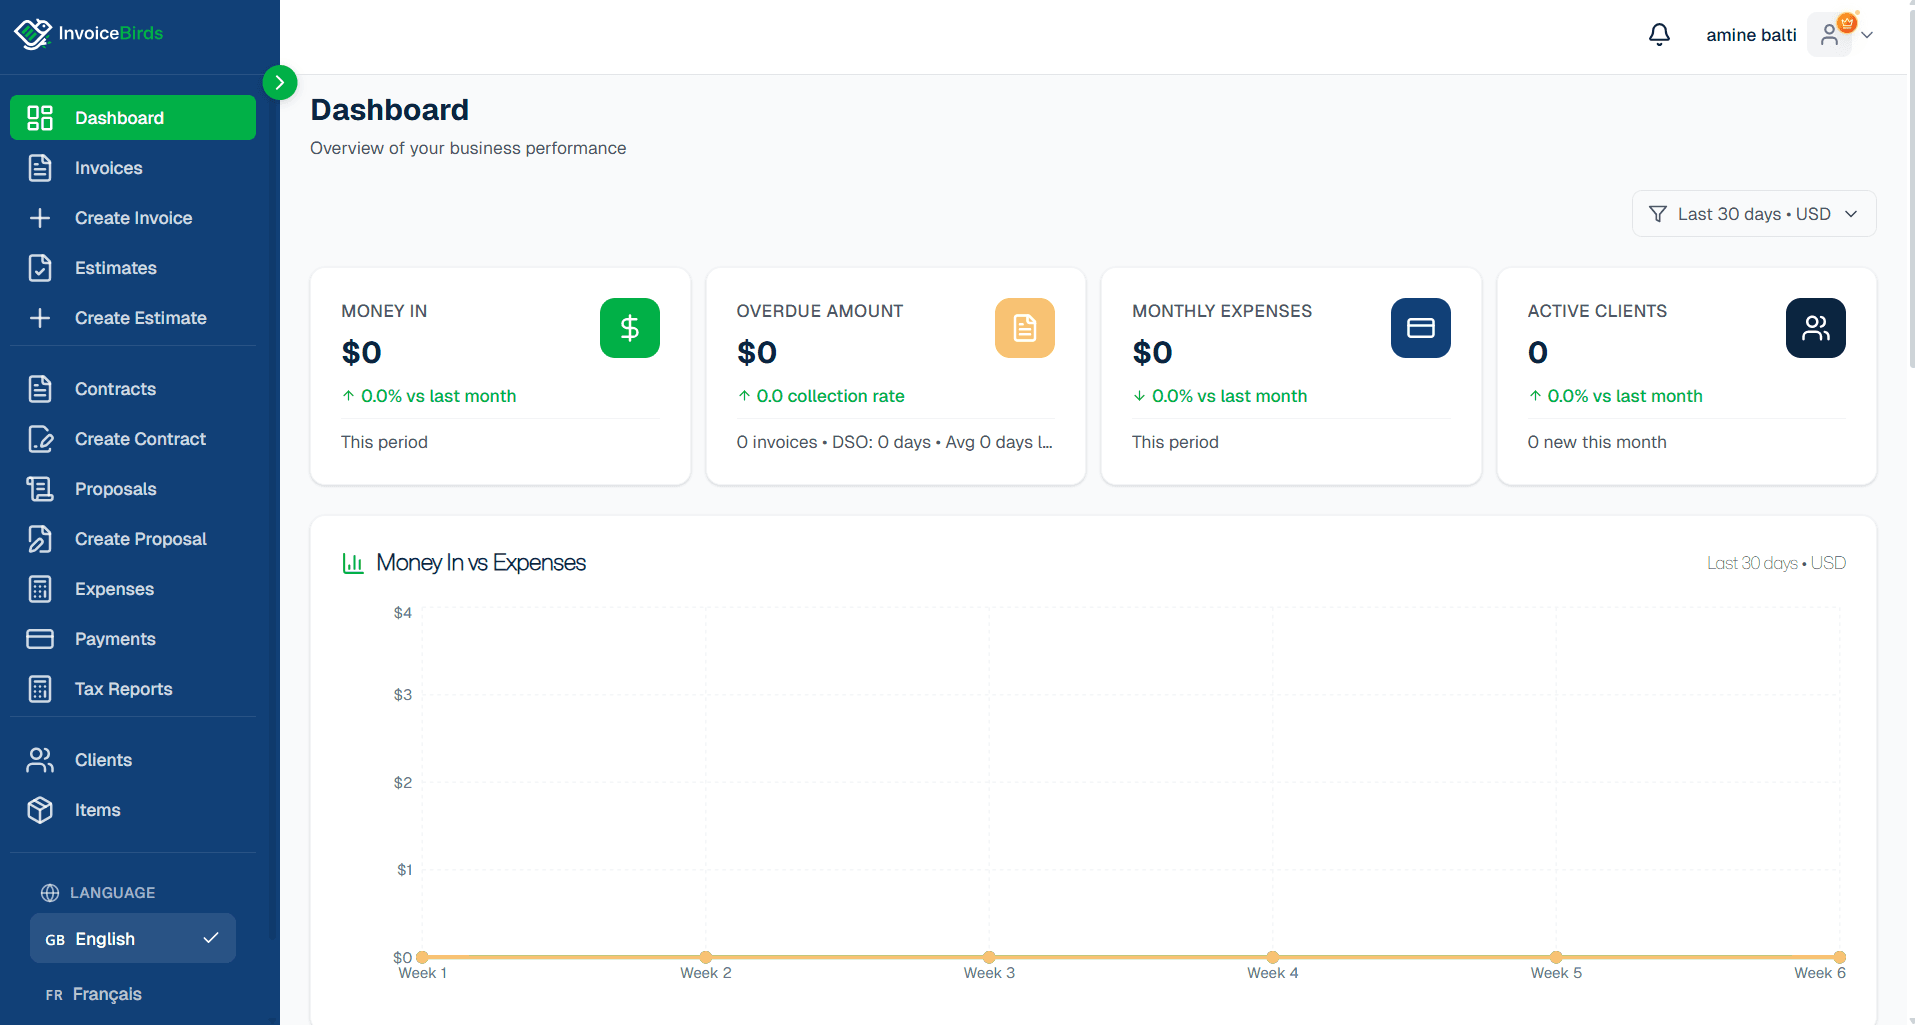This screenshot has height=1025, width=1915.
Task: Click the Contracts file icon
Action: 40,389
